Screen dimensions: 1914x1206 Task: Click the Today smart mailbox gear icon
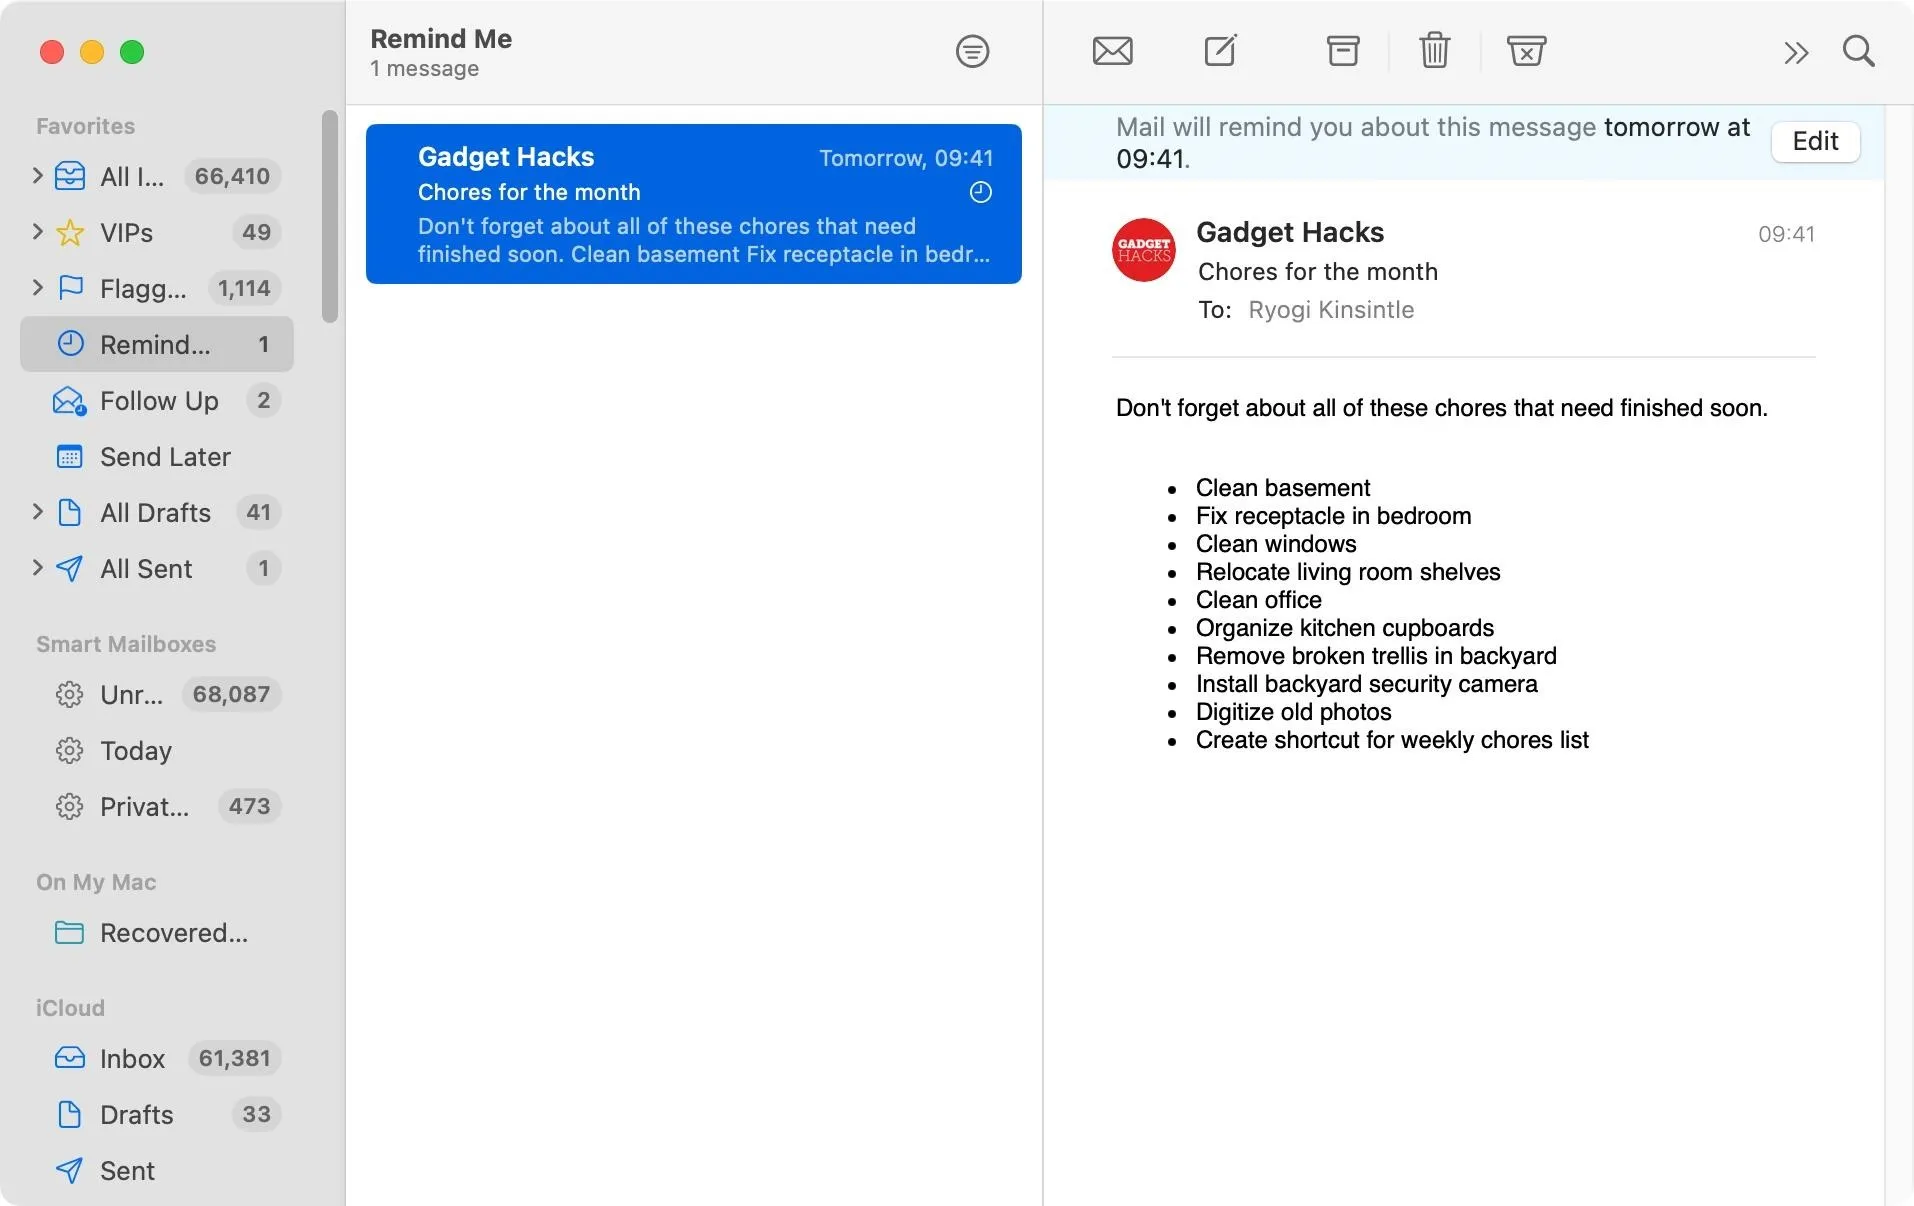(69, 750)
